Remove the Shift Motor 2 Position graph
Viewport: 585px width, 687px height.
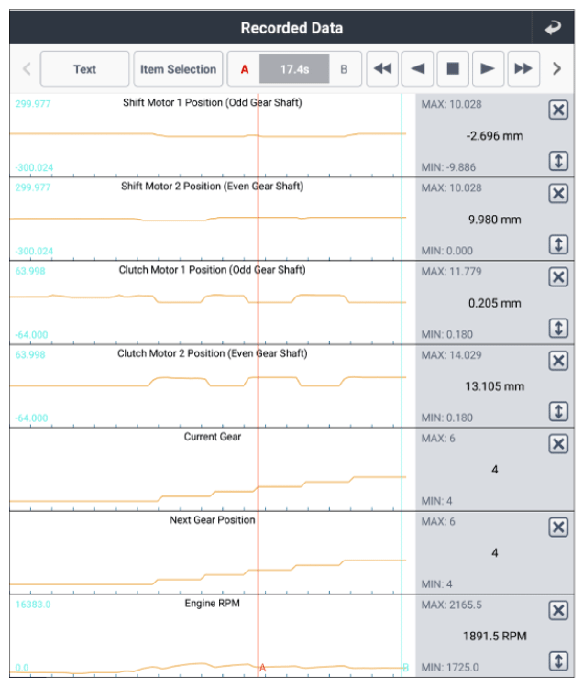click(x=558, y=193)
